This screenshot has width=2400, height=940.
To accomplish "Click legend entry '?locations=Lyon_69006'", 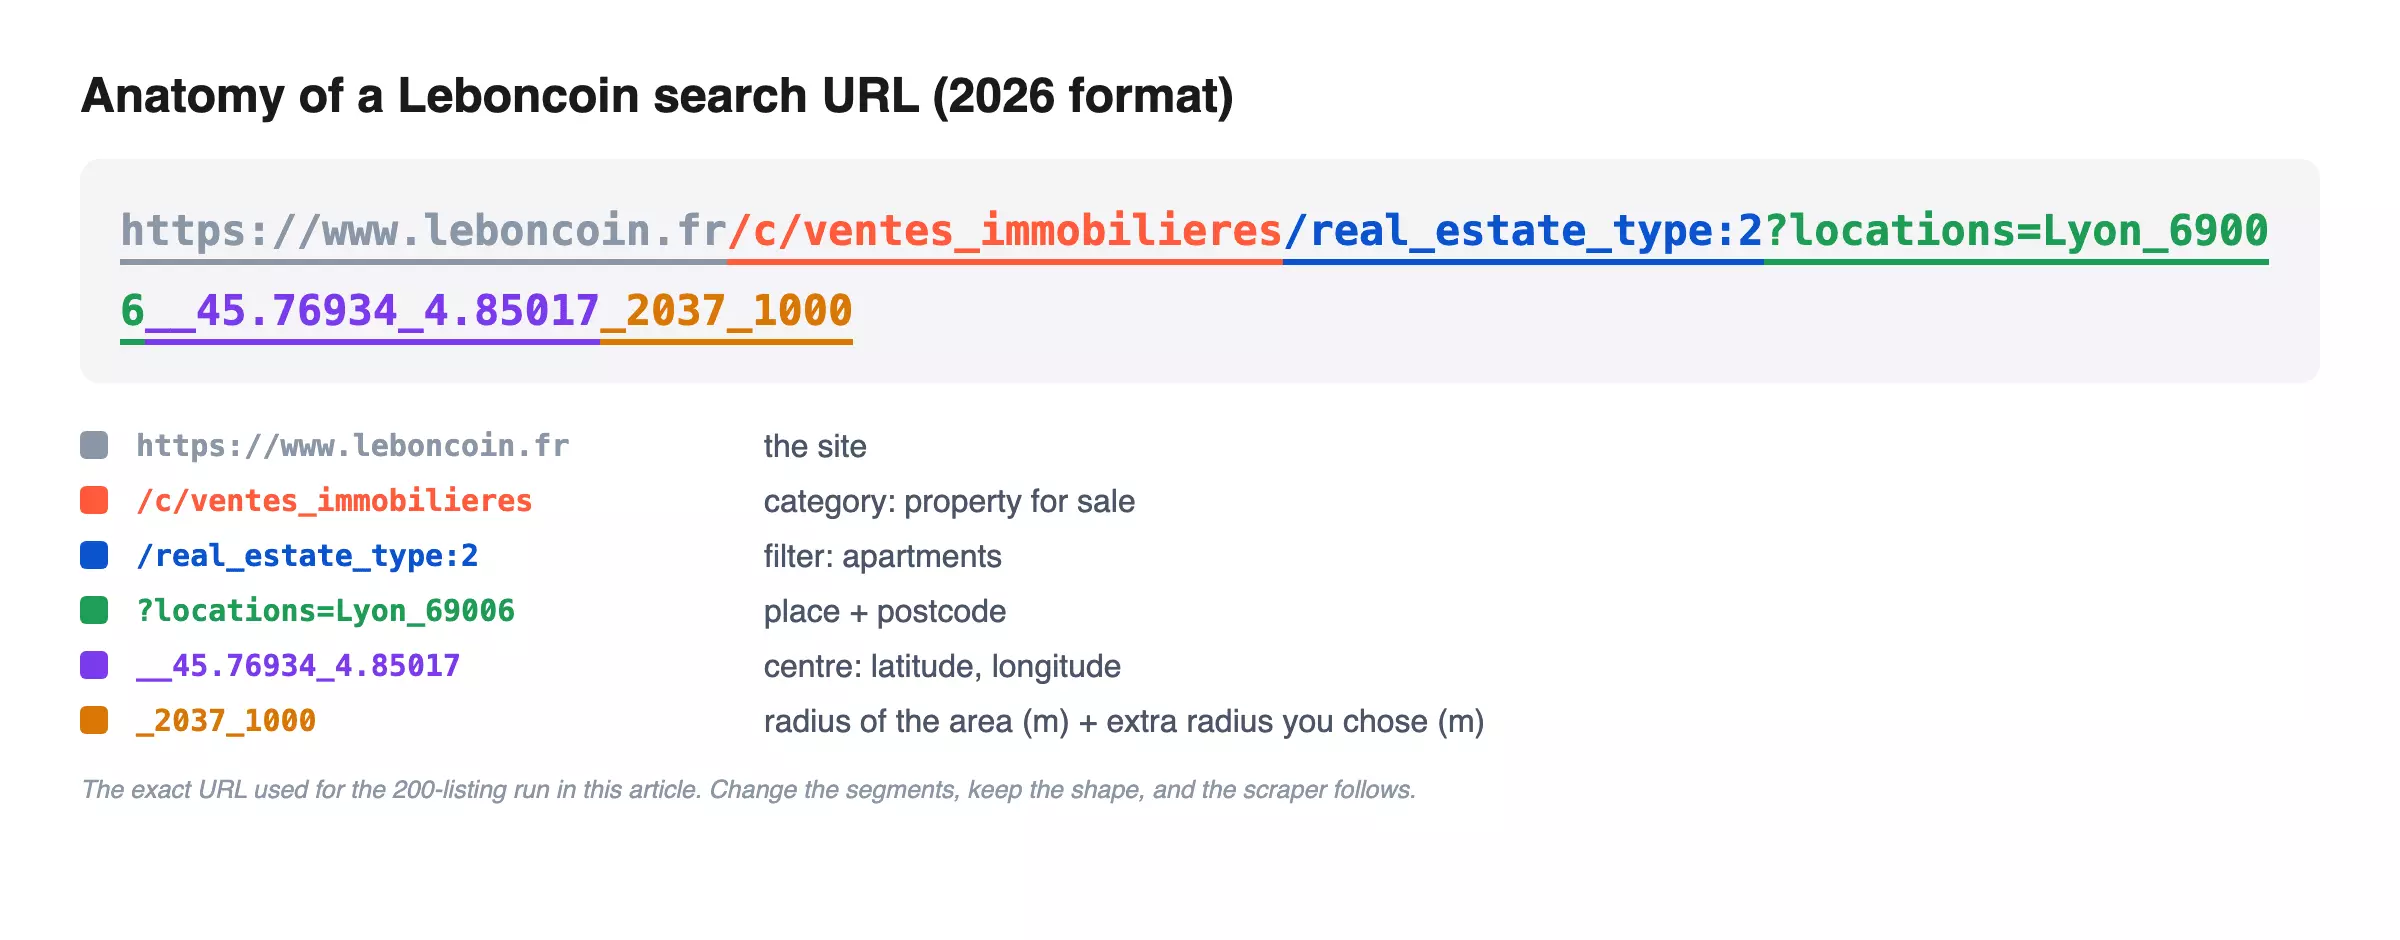I will (x=325, y=611).
